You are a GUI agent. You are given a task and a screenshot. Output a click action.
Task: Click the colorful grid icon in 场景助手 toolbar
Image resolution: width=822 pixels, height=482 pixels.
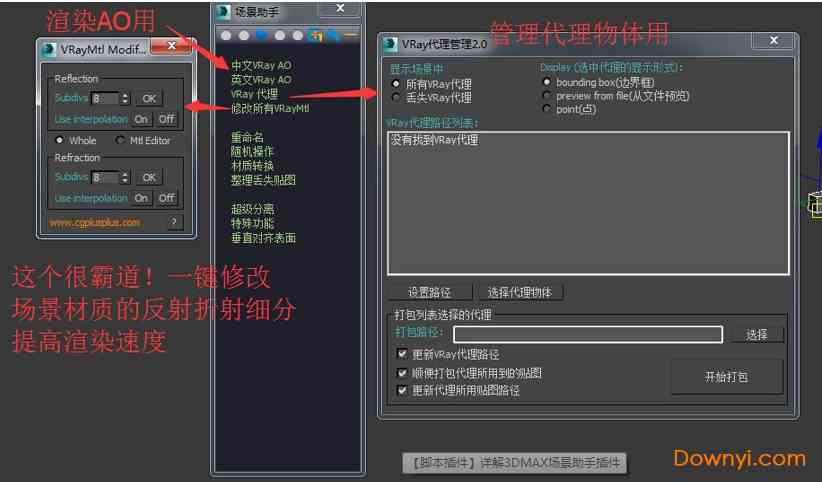coord(316,36)
